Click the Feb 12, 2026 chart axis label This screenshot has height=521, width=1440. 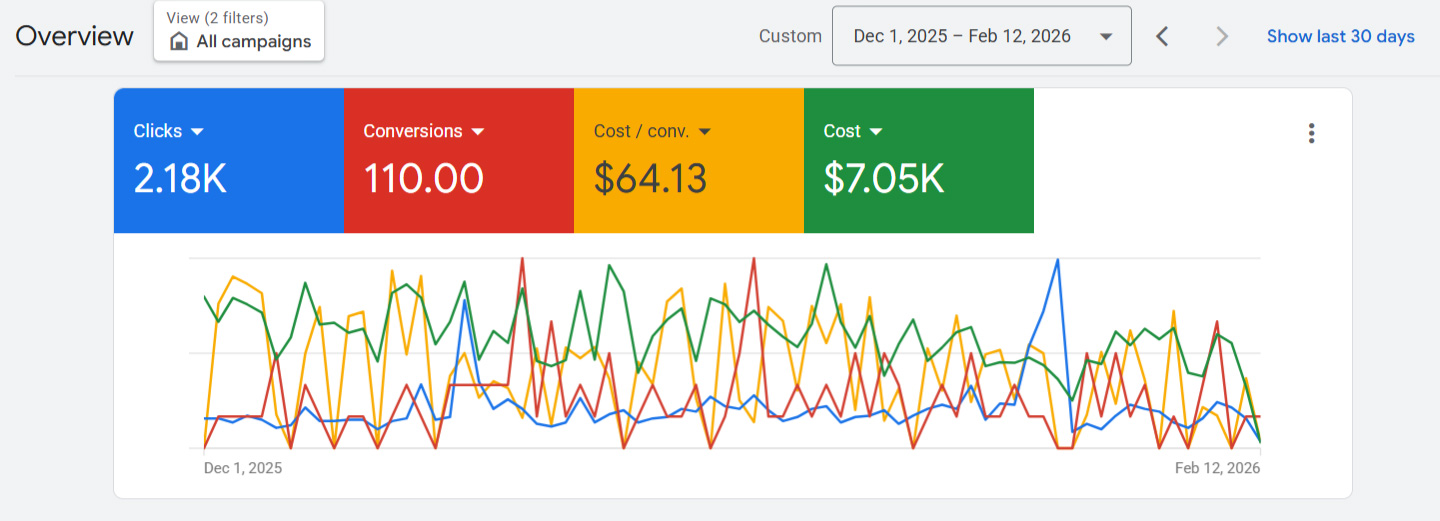coord(1217,468)
